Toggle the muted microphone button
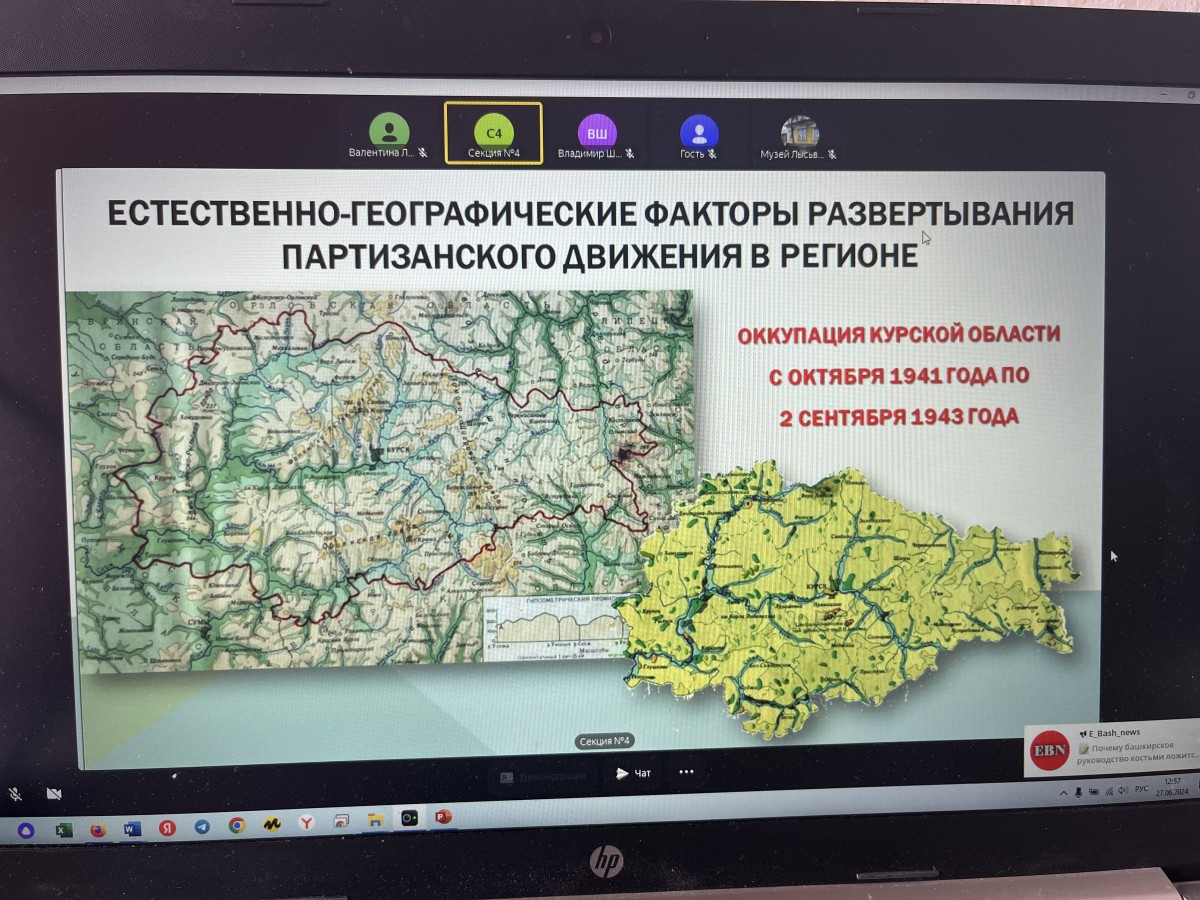Screen dimensions: 1200x900 [16, 794]
